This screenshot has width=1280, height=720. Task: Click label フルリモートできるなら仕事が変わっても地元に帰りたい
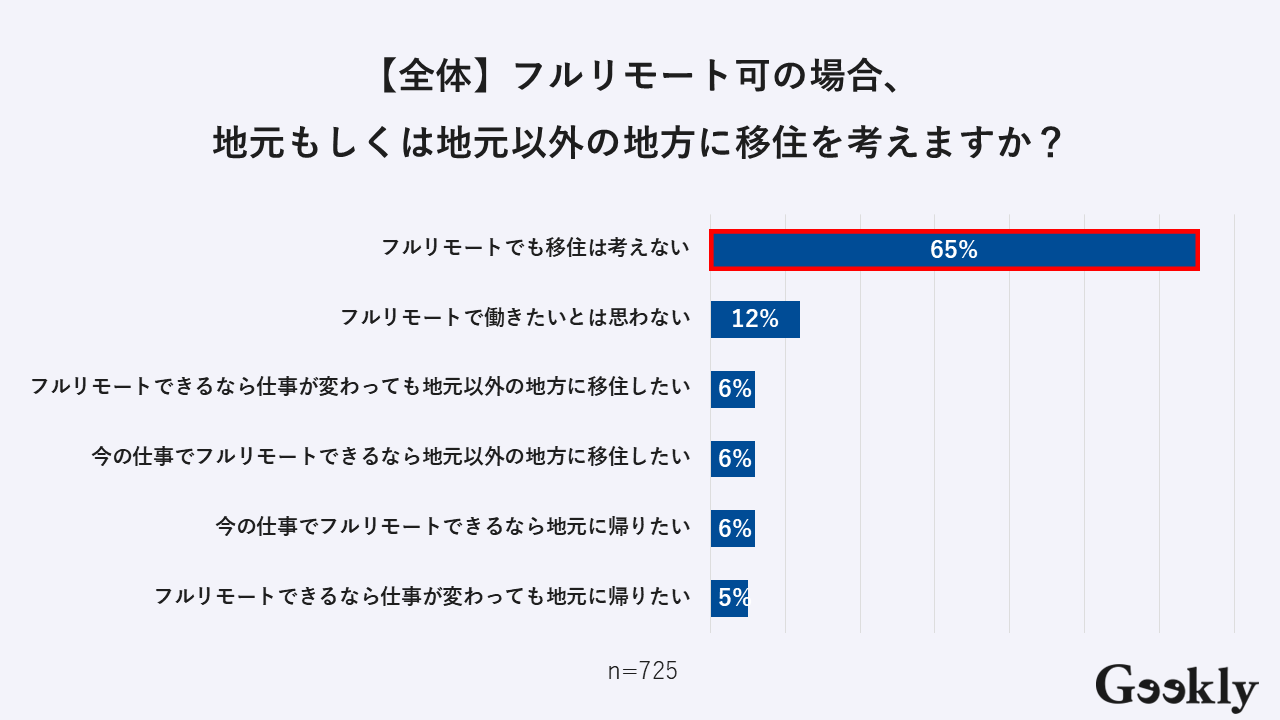pyautogui.click(x=422, y=597)
